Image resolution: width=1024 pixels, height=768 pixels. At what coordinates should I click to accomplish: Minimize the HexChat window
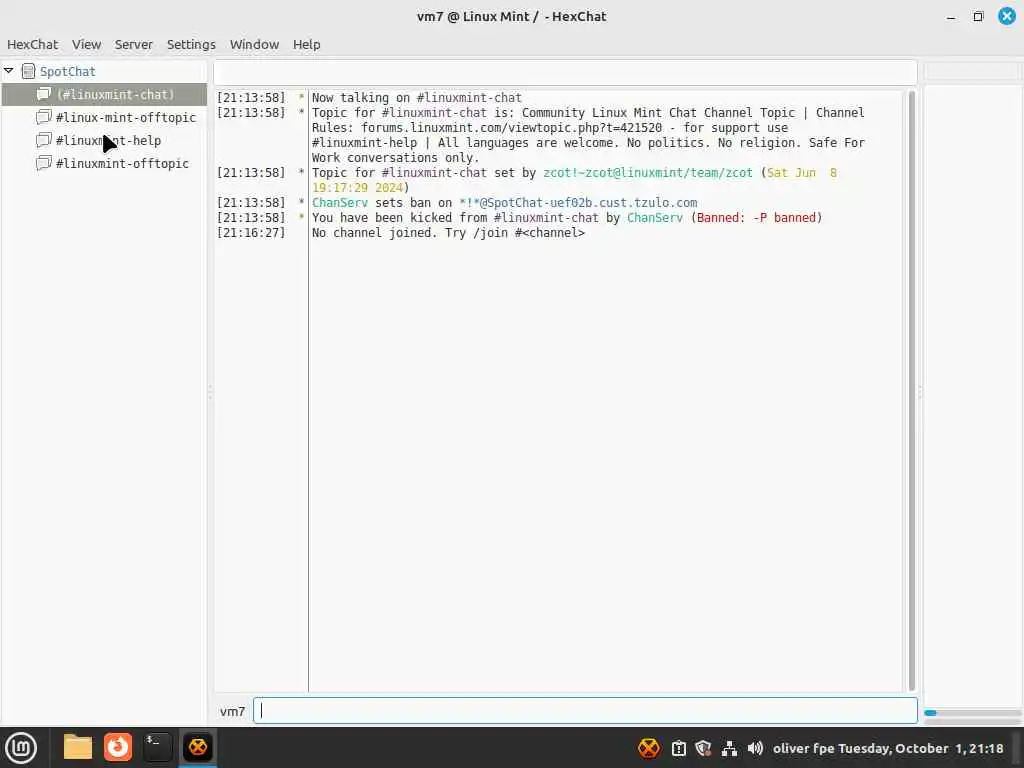[x=951, y=17]
